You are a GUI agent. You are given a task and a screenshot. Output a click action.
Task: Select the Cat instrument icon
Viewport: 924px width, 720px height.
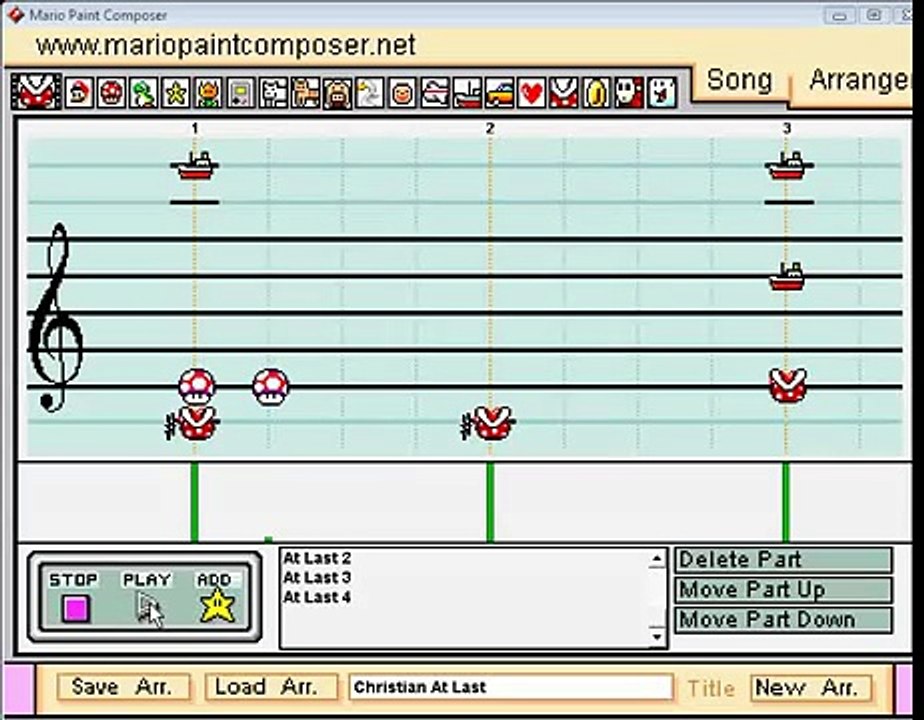click(305, 93)
